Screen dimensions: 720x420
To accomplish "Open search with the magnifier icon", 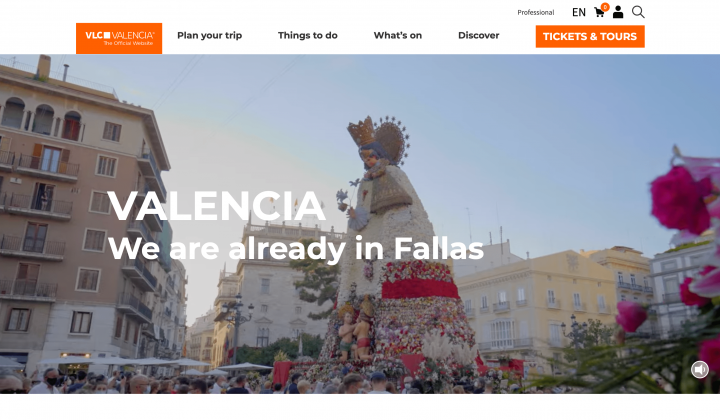I will 638,12.
